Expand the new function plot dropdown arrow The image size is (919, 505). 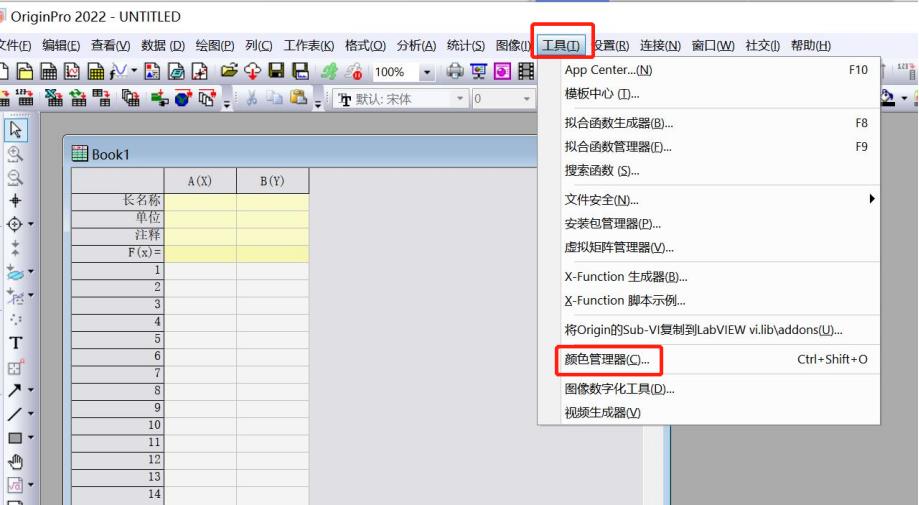click(x=134, y=71)
